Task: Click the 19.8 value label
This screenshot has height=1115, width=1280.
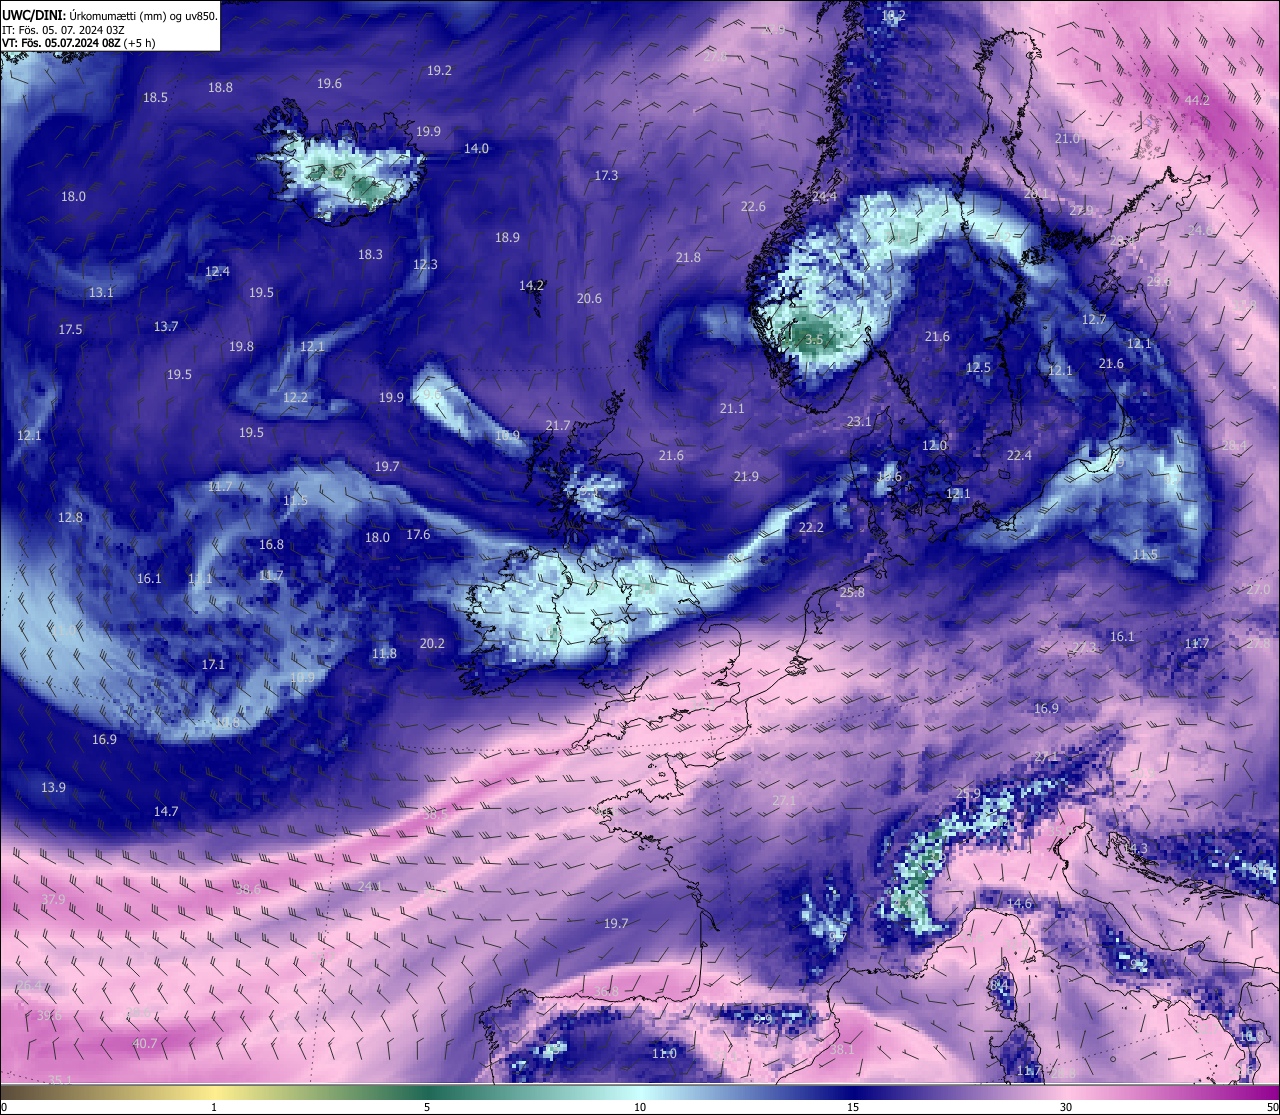Action: [241, 347]
